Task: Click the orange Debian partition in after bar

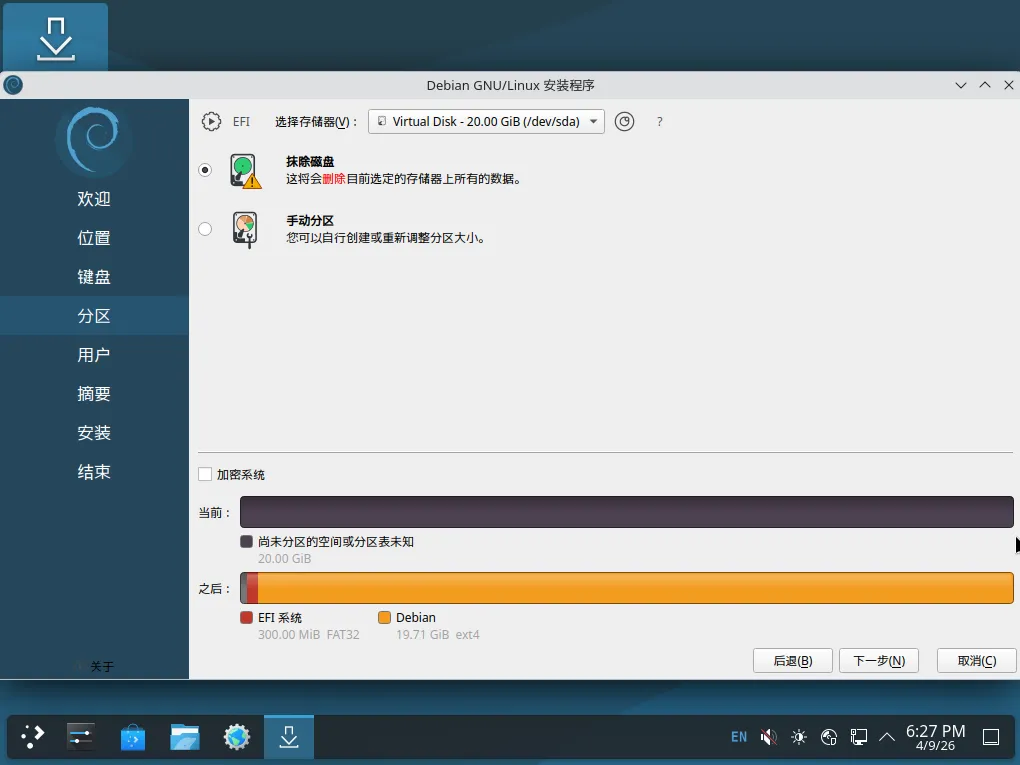Action: pyautogui.click(x=636, y=588)
